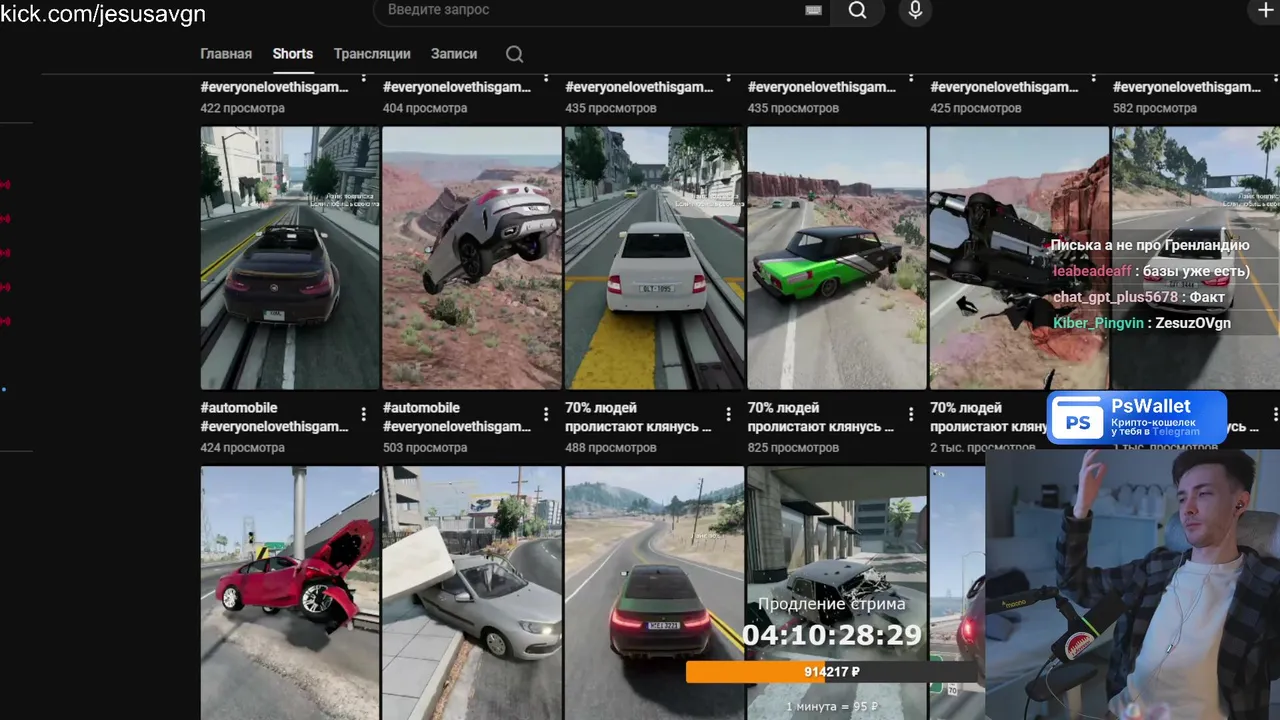Open three-dot menu for short with 503 просмотра

pos(546,414)
